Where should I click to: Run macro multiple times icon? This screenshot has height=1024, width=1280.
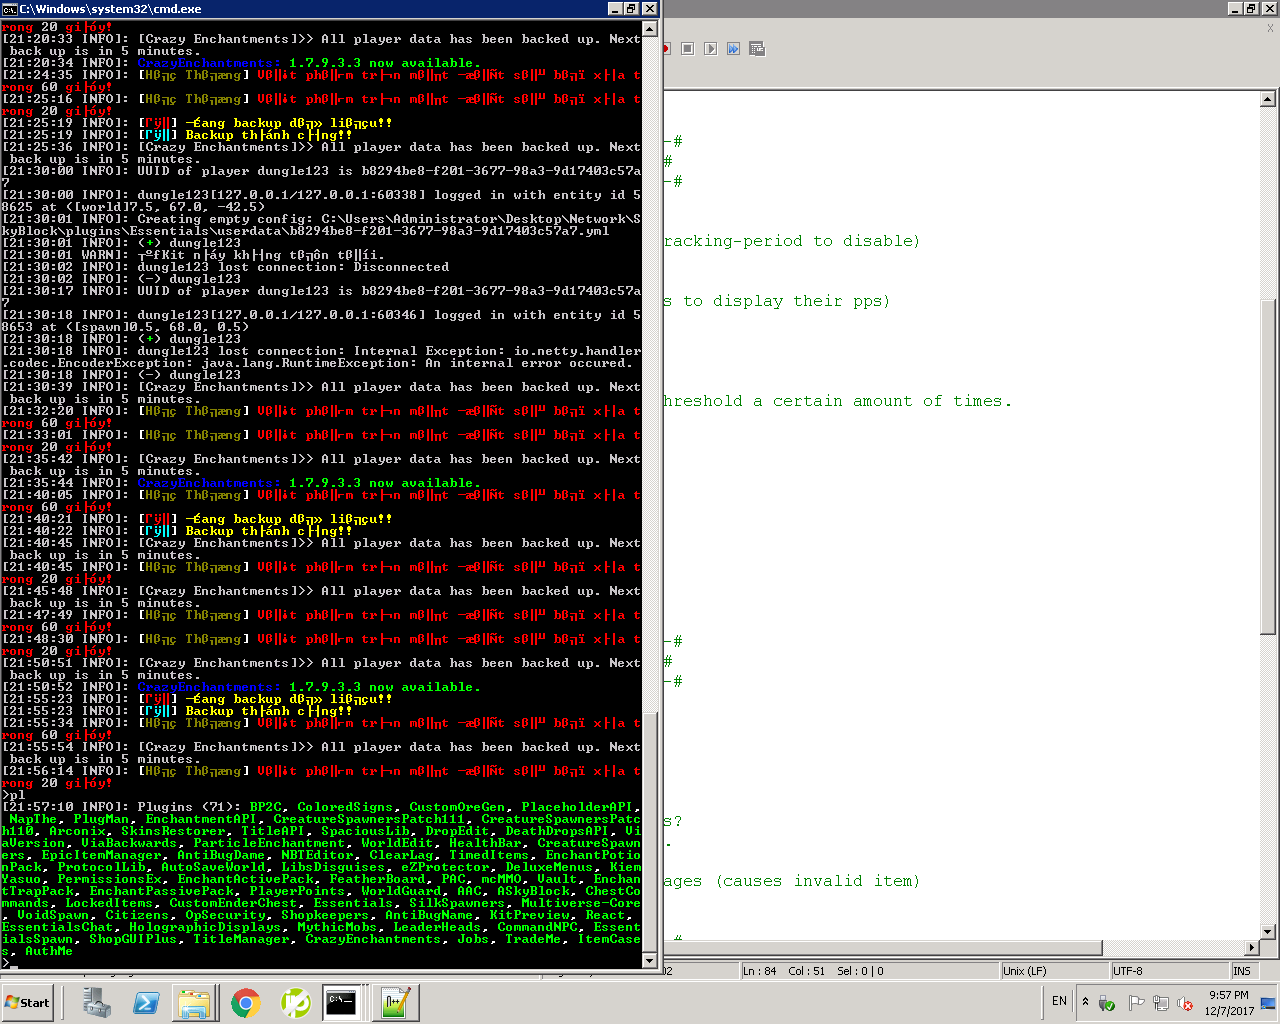733,49
